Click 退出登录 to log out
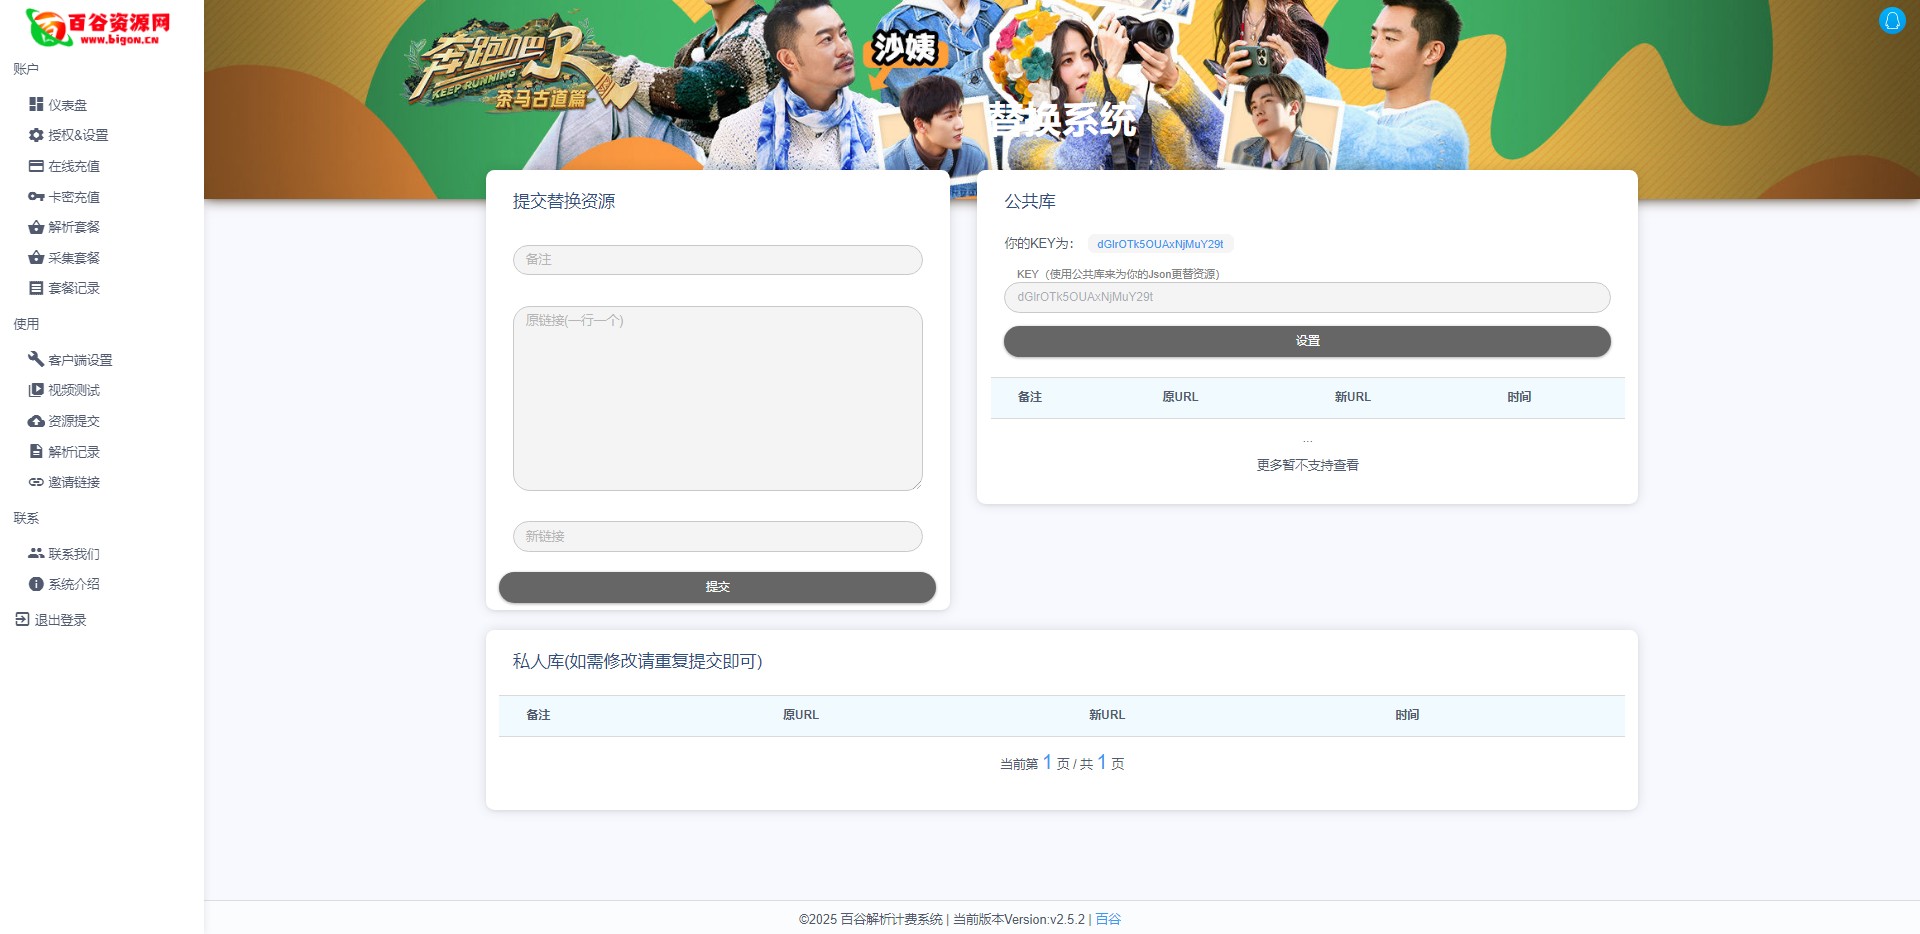This screenshot has width=1920, height=934. [x=58, y=619]
